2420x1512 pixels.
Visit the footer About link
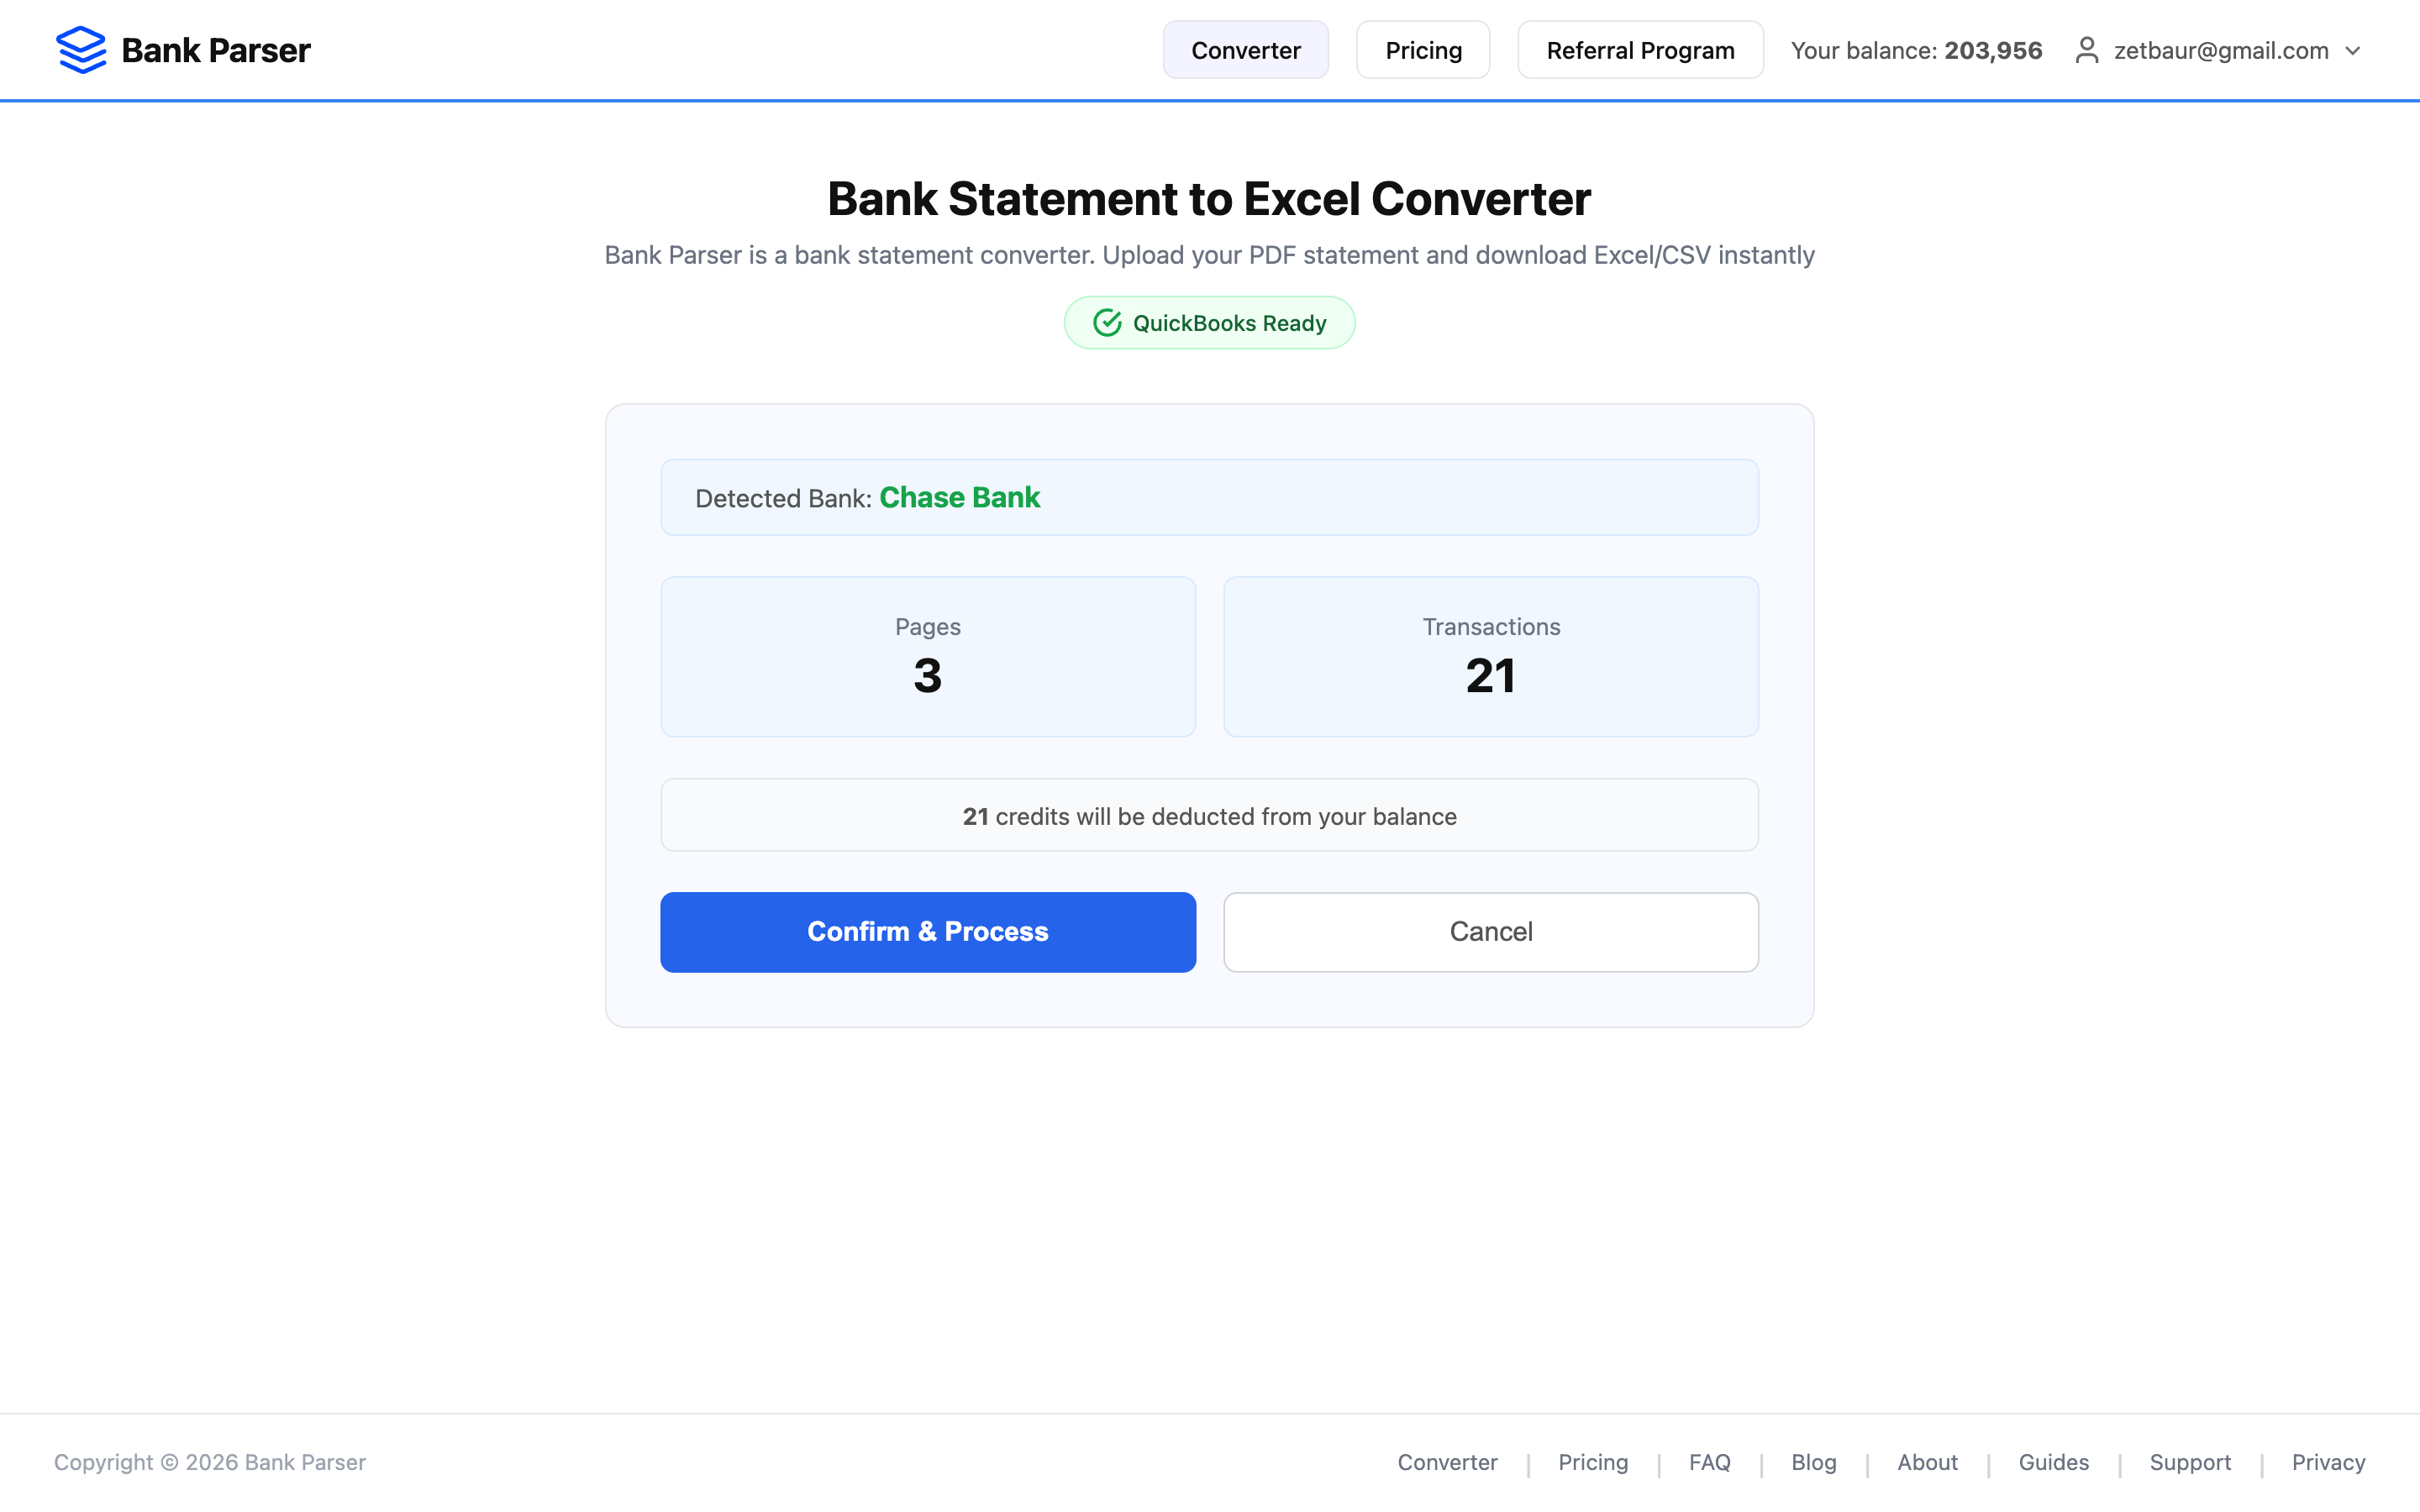pos(1927,1462)
